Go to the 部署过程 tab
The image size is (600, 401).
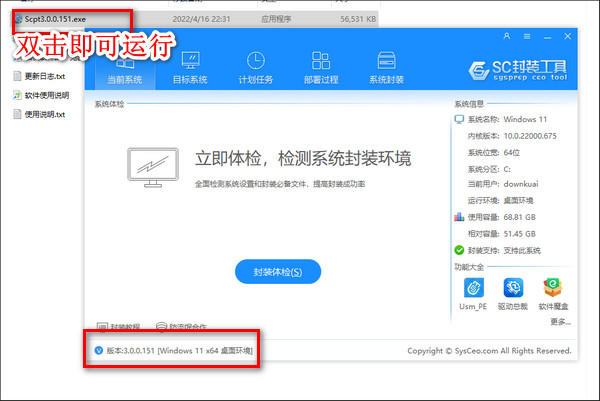click(x=321, y=69)
